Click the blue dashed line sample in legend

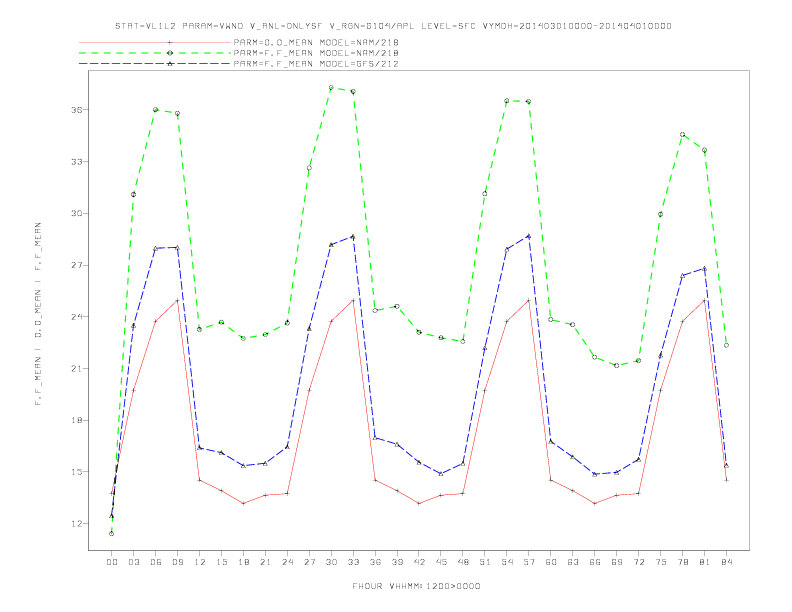pos(155,64)
